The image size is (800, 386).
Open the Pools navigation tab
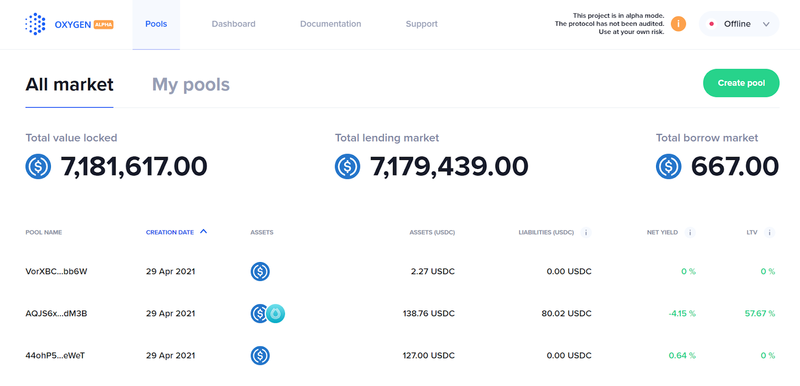[156, 24]
